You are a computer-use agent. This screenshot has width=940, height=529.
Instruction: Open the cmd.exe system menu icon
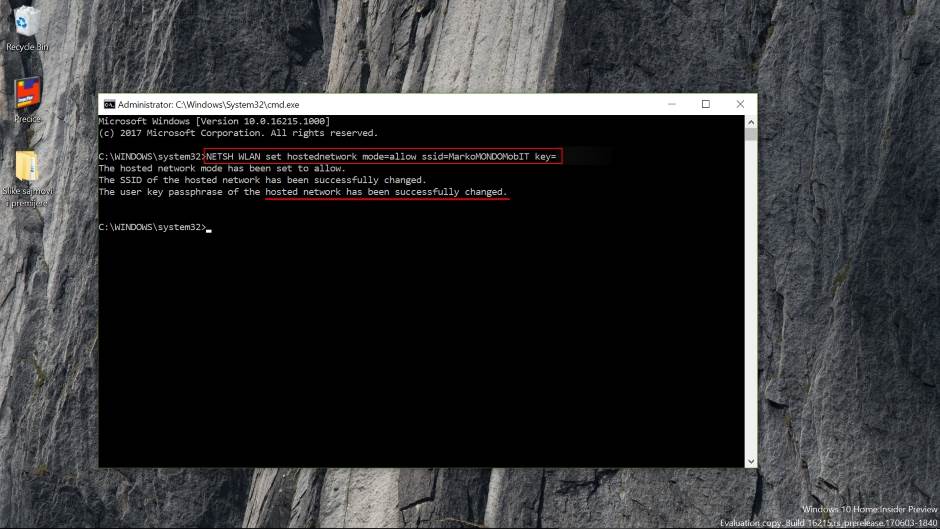coord(109,104)
